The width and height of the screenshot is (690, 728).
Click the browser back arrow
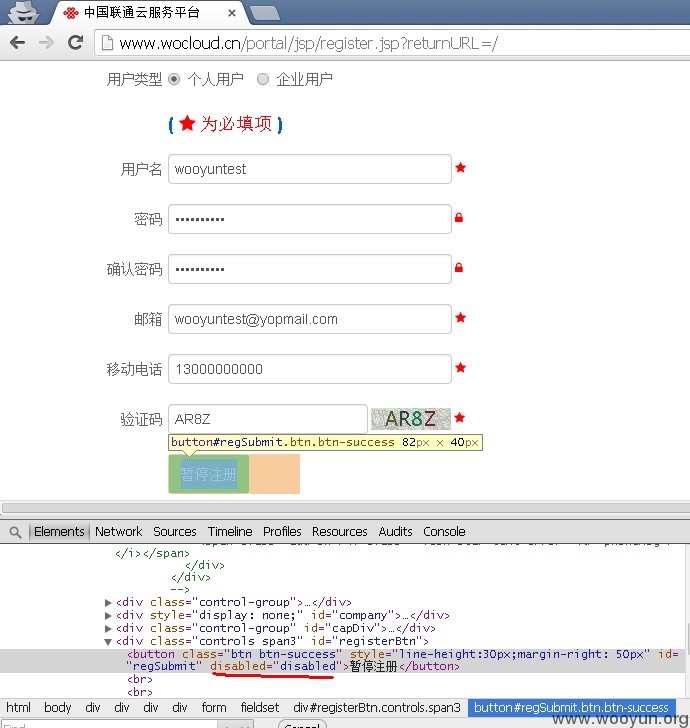[17, 43]
